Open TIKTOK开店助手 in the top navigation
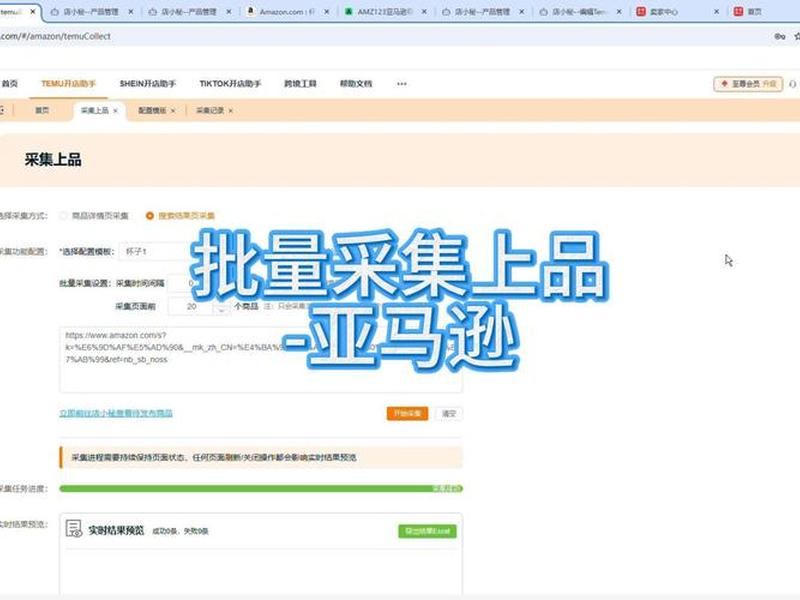 tap(230, 84)
